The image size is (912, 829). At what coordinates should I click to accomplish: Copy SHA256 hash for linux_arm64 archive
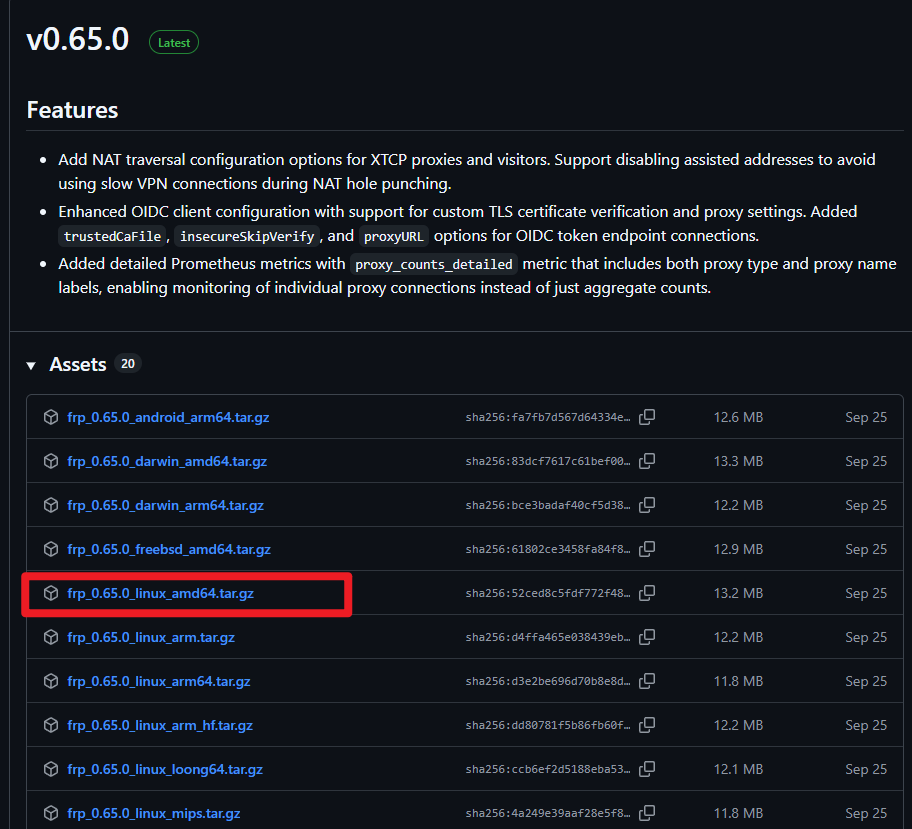coord(647,681)
